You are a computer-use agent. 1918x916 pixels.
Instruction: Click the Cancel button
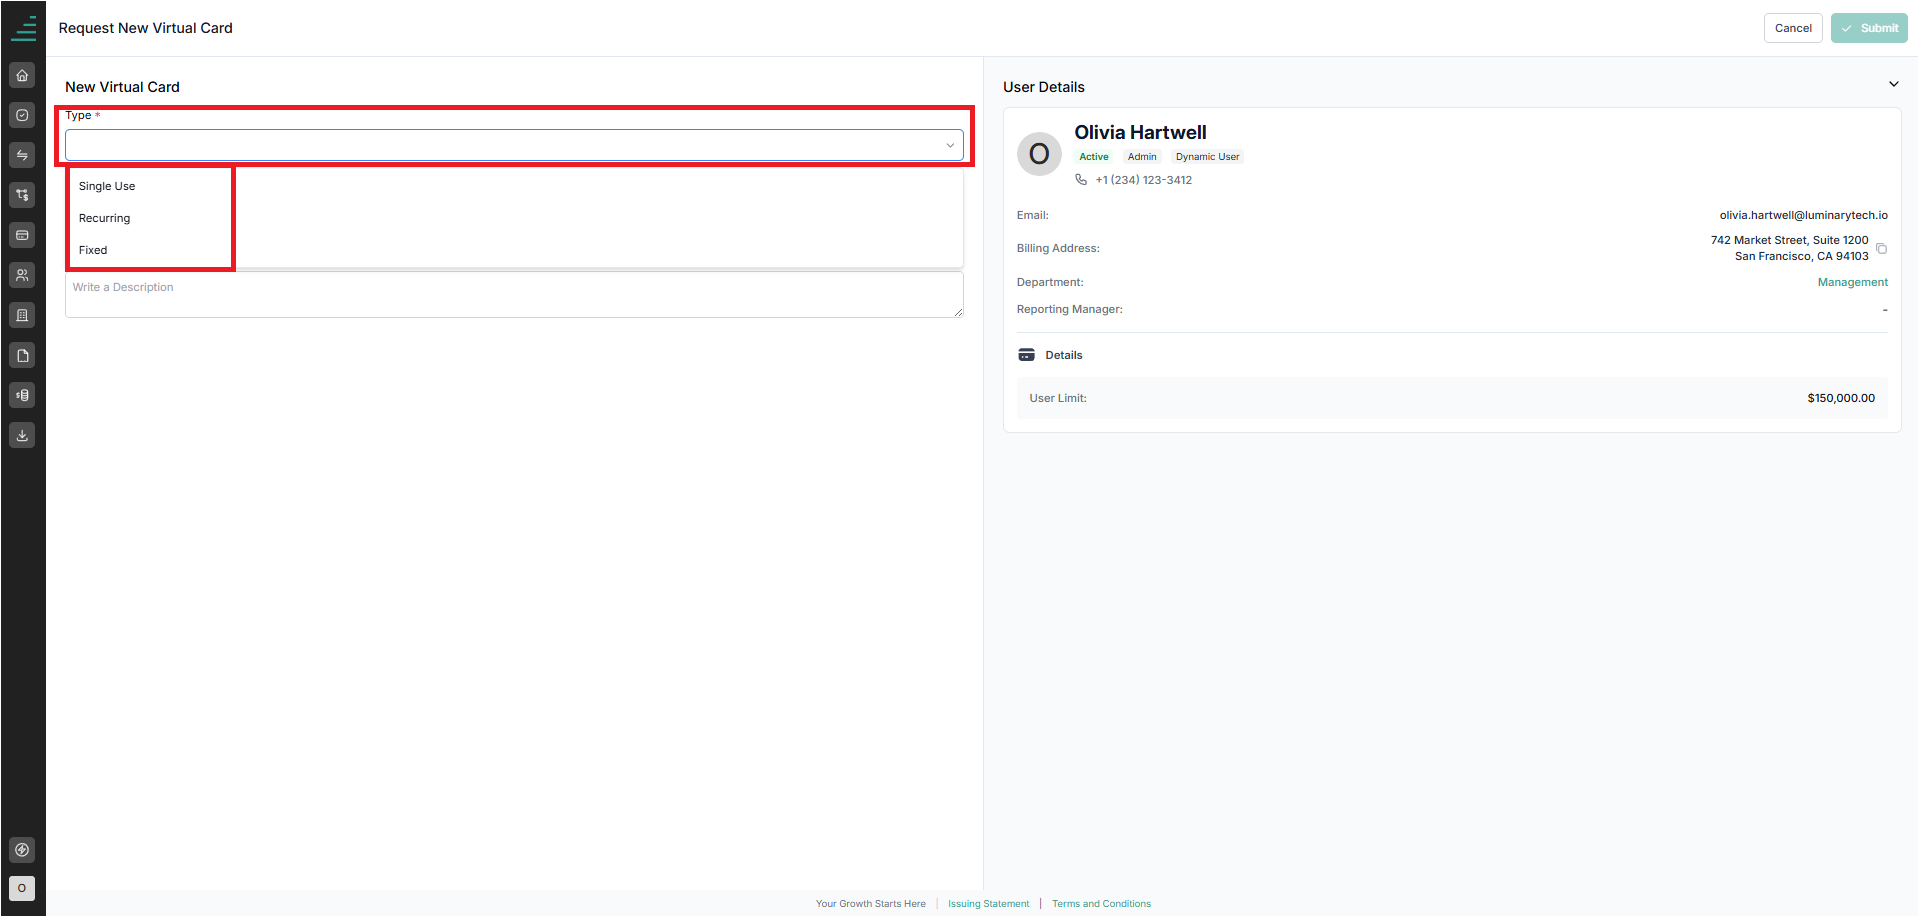(x=1793, y=28)
